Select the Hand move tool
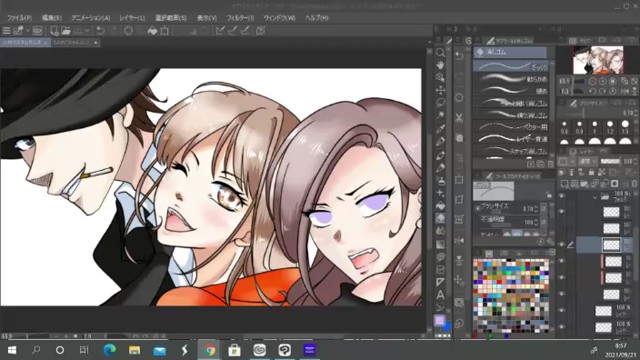Viewport: 640px width, 360px height. (440, 65)
